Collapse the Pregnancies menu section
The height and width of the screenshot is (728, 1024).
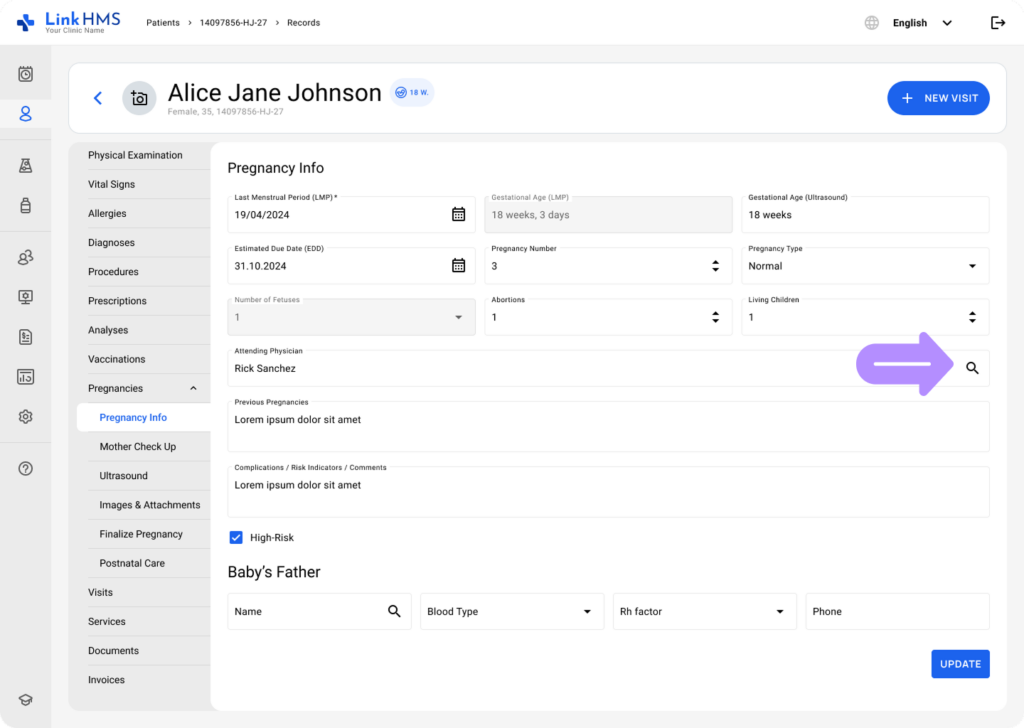(193, 389)
